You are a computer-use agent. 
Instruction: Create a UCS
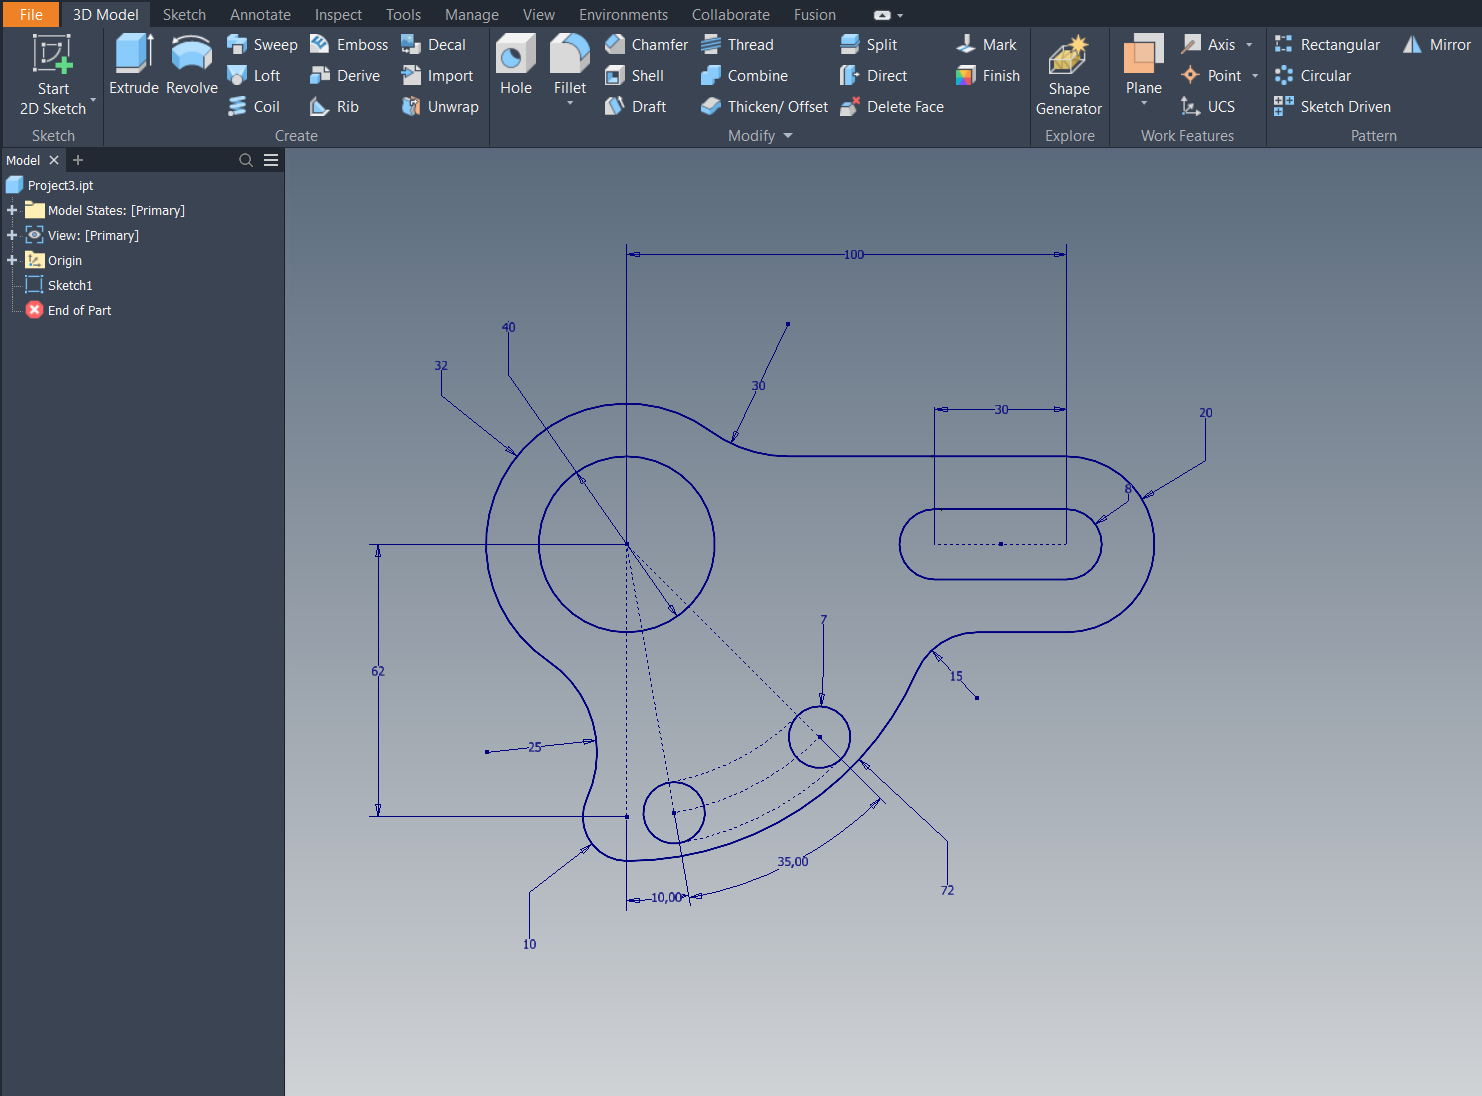point(1207,107)
